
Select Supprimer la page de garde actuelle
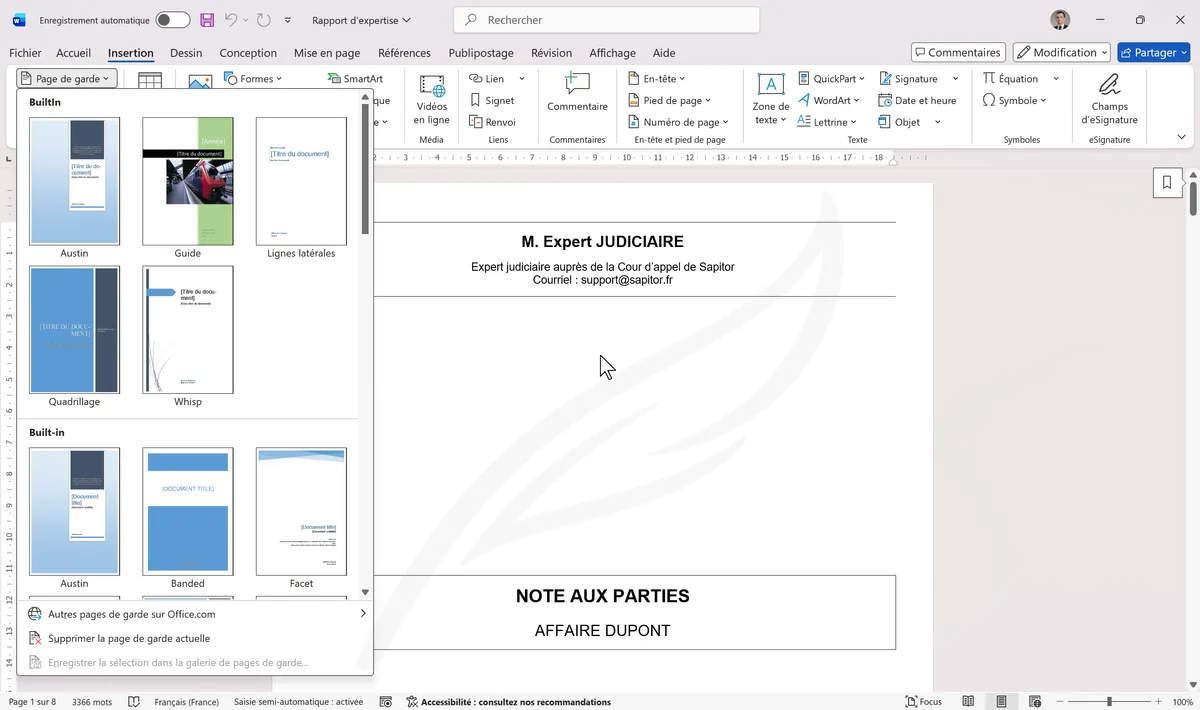pos(129,638)
